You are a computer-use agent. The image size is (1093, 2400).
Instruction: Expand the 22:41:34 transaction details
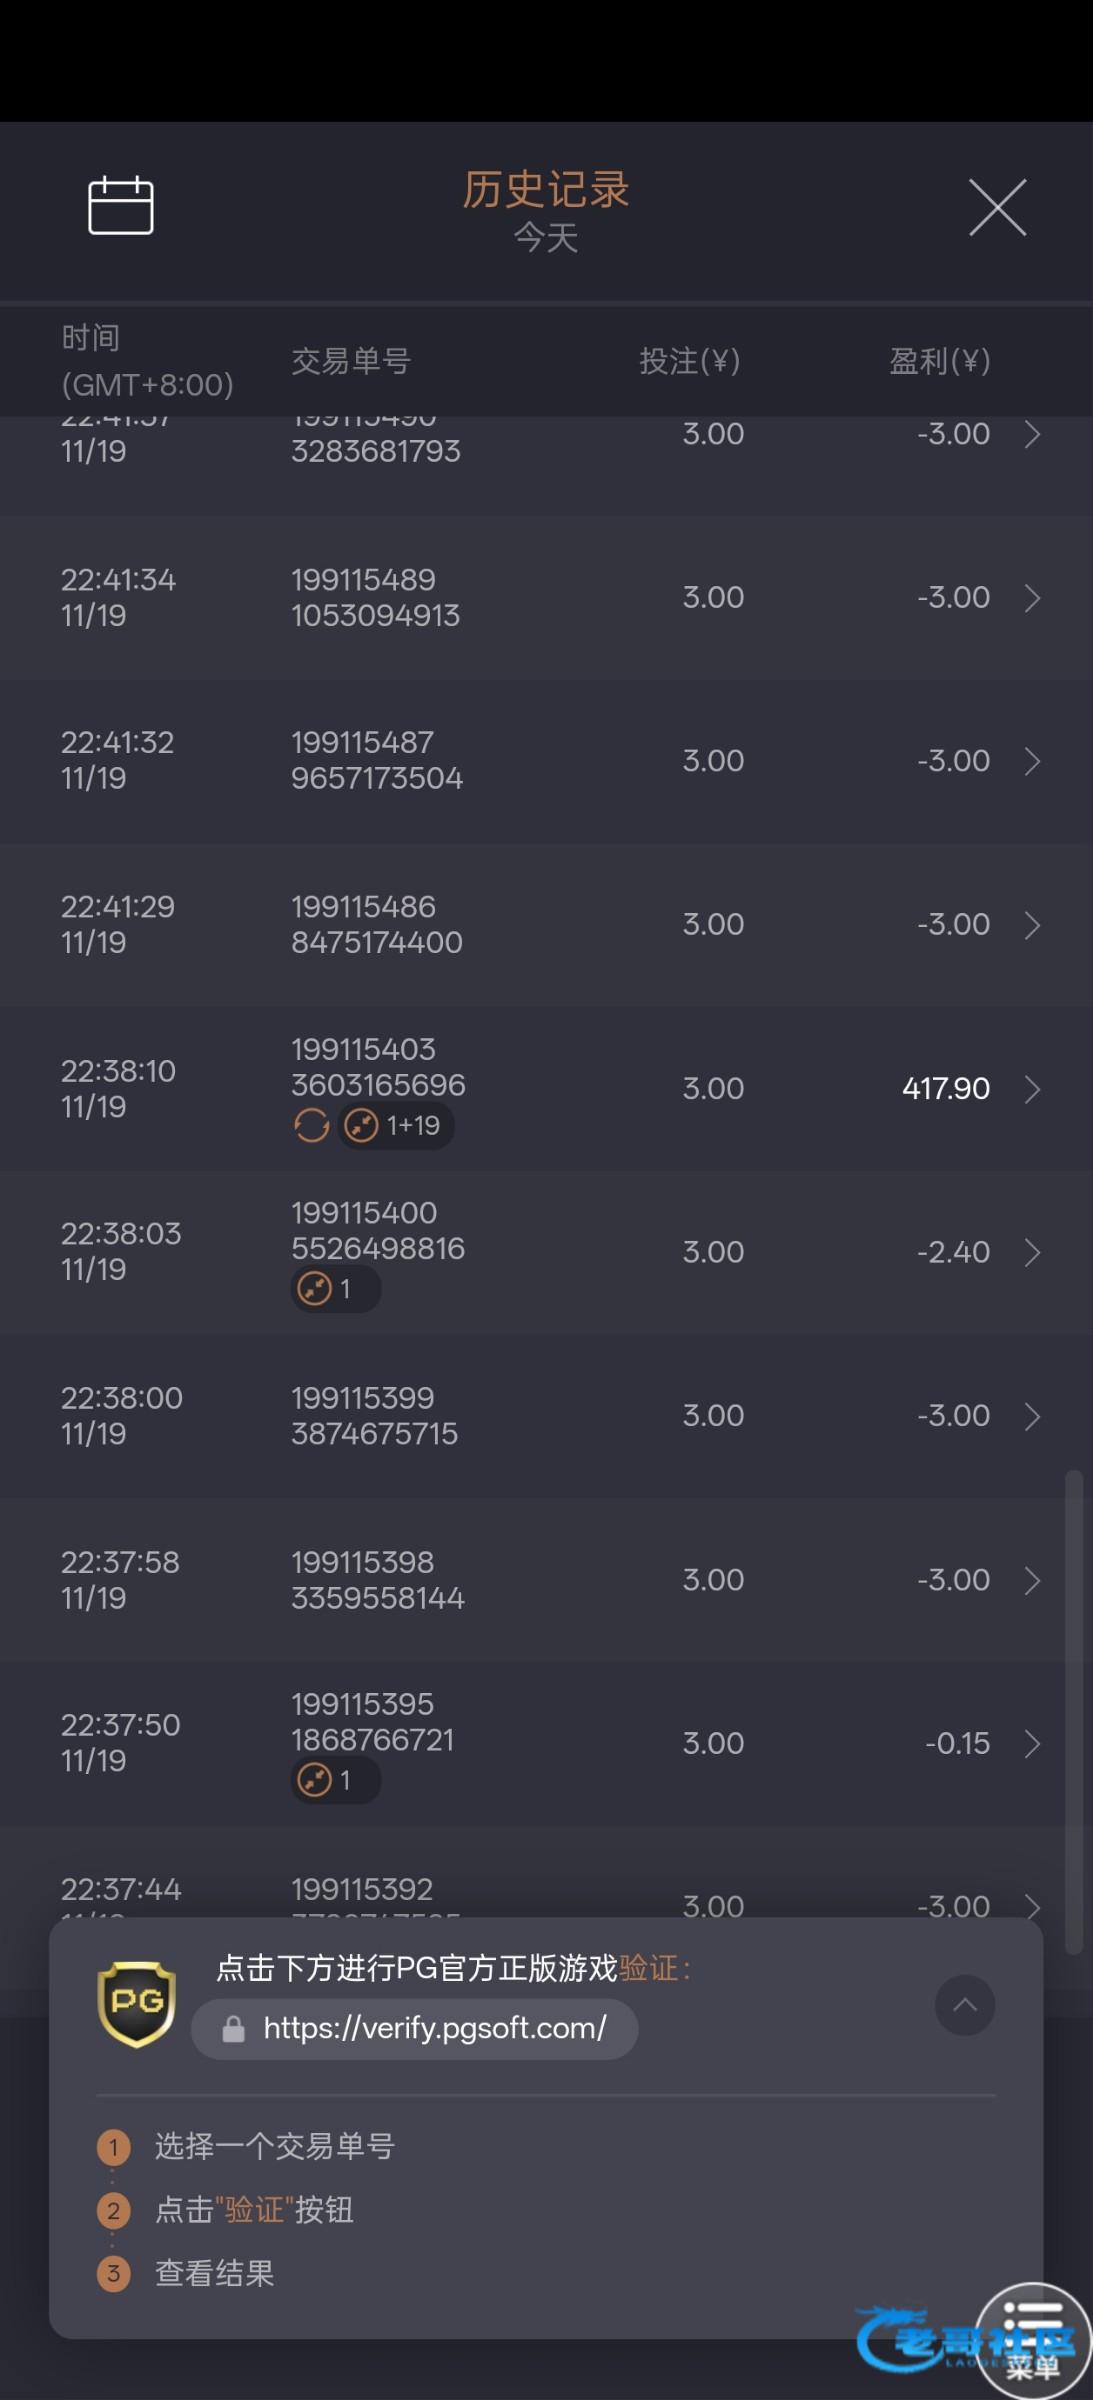[x=1032, y=598]
